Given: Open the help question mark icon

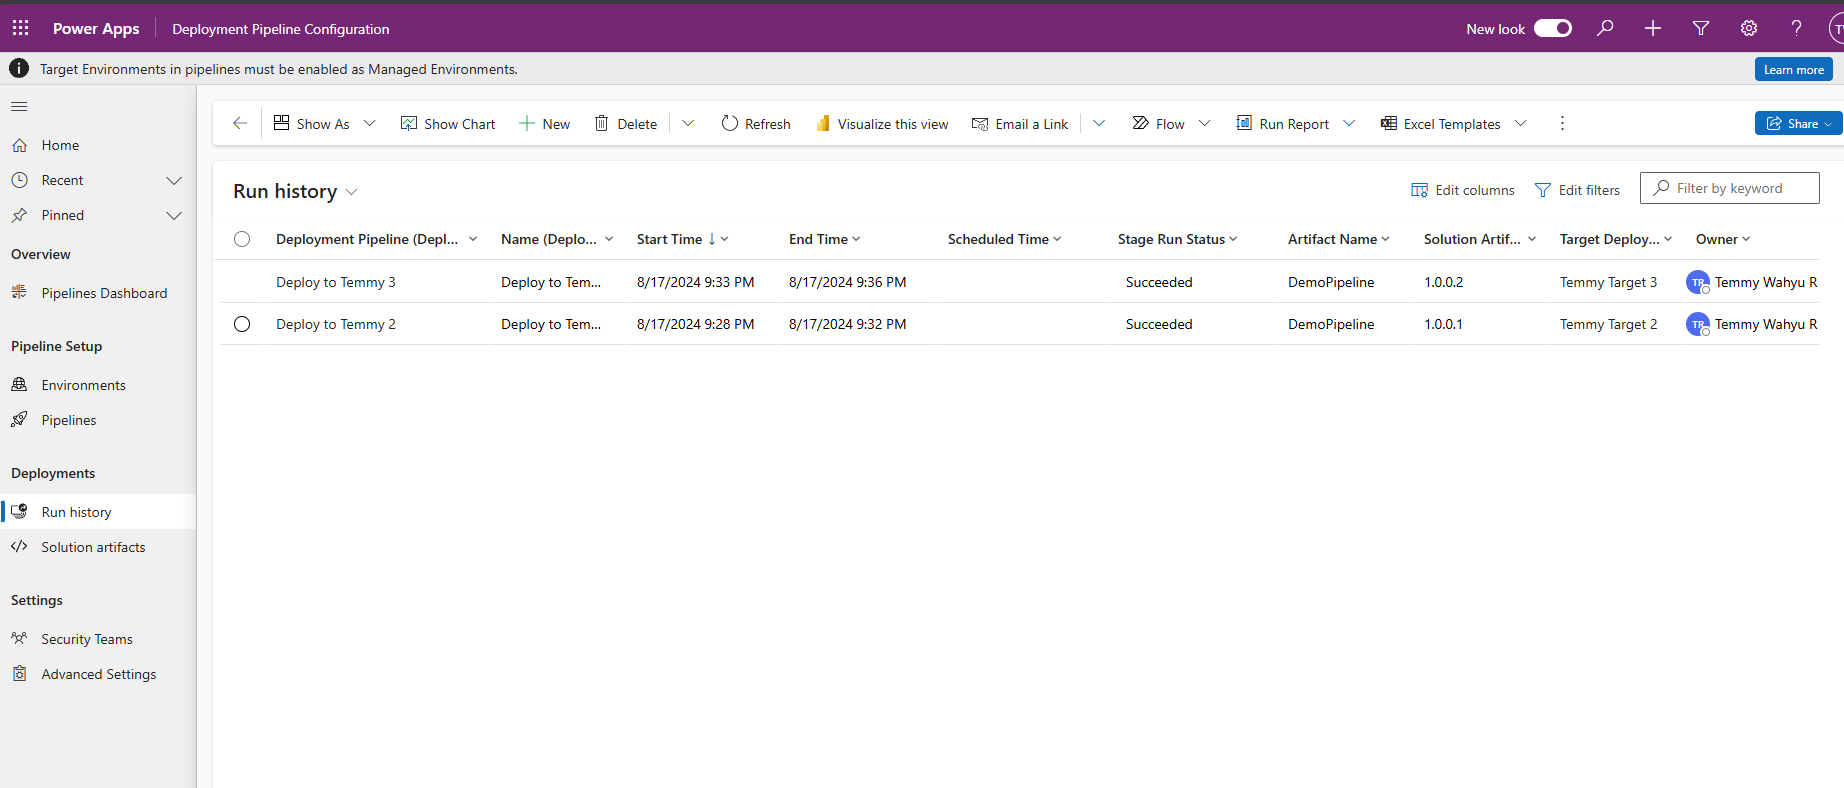Looking at the screenshot, I should coord(1796,28).
